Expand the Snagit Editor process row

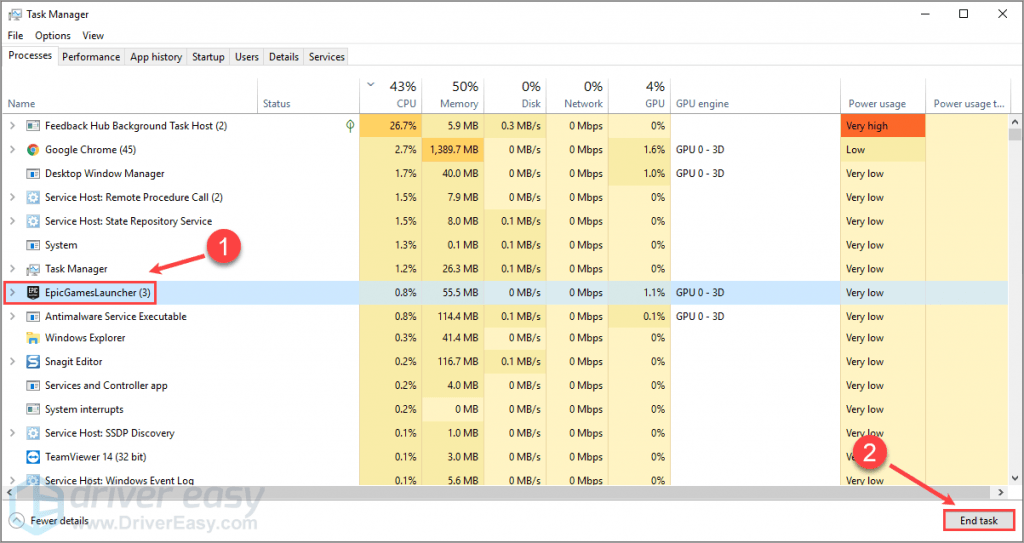[12, 361]
